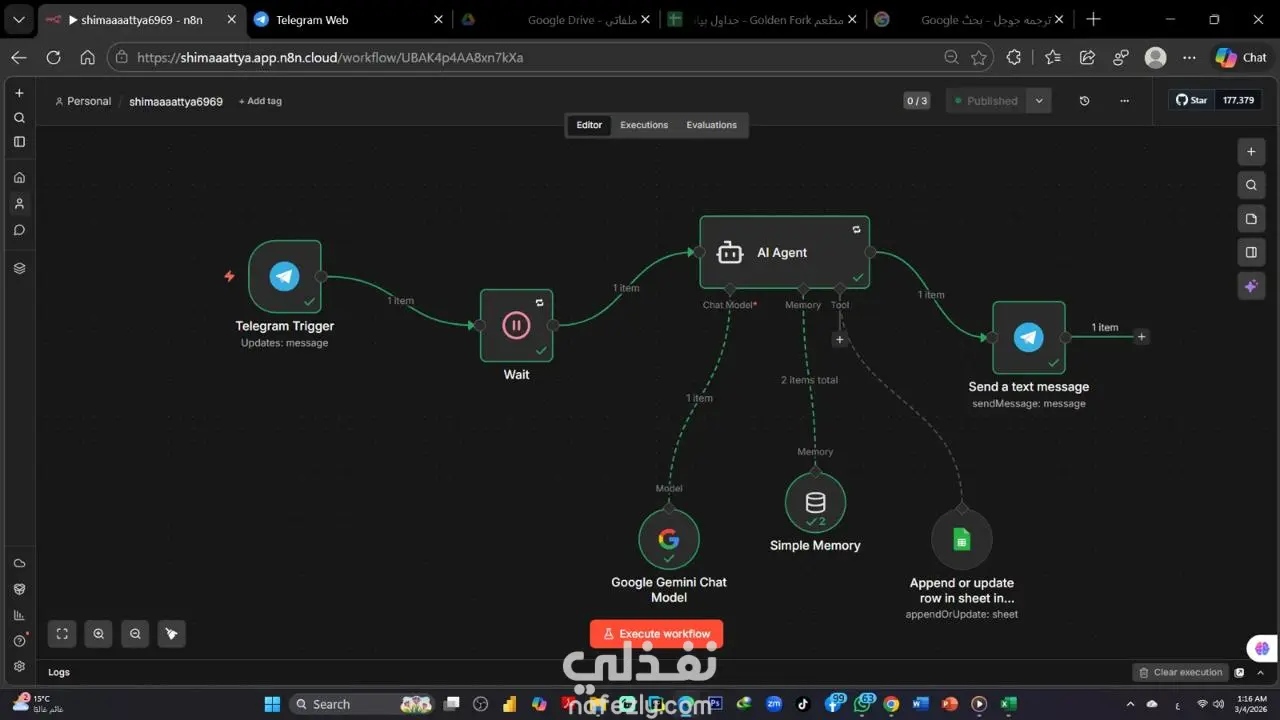Click the zoom out canvas button
The height and width of the screenshot is (720, 1280).
(135, 633)
